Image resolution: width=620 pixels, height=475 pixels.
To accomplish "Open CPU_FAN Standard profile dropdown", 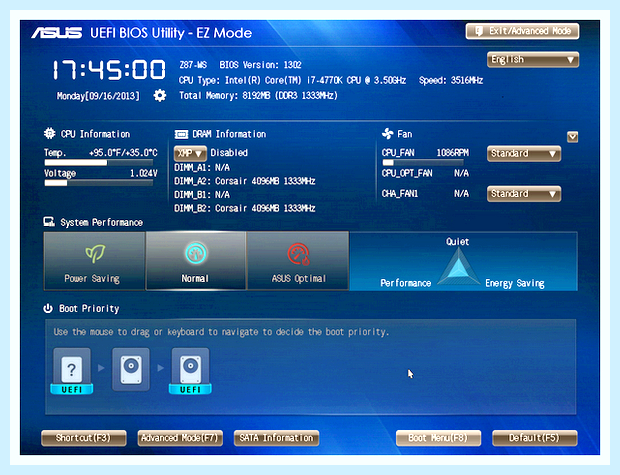I will [x=524, y=153].
